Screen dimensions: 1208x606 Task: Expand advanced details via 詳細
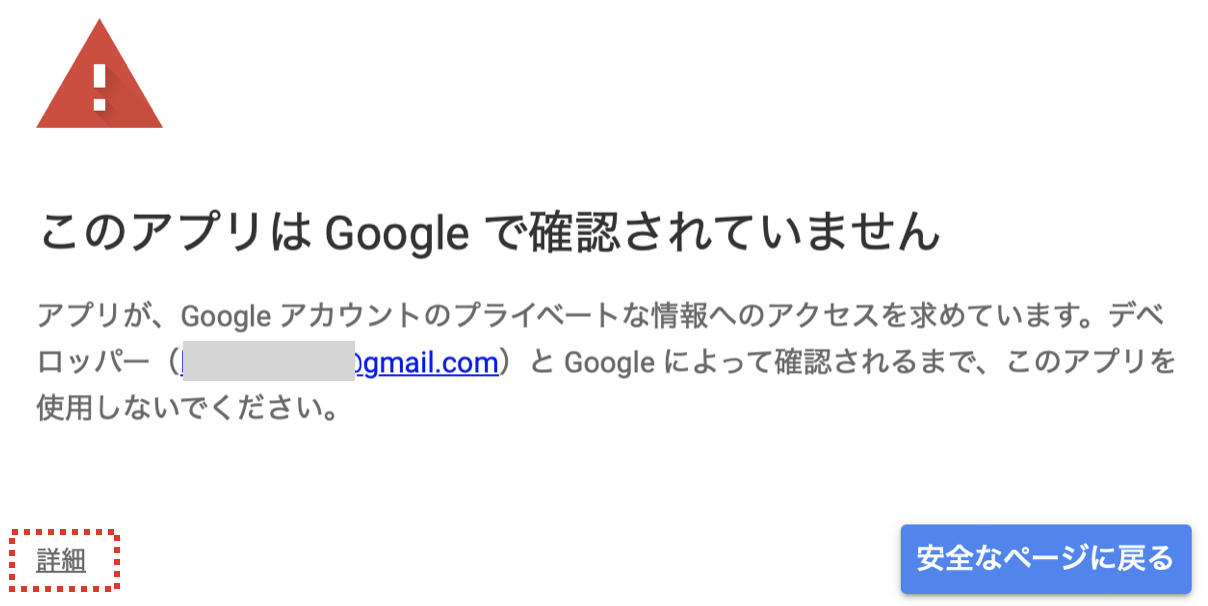[x=61, y=561]
